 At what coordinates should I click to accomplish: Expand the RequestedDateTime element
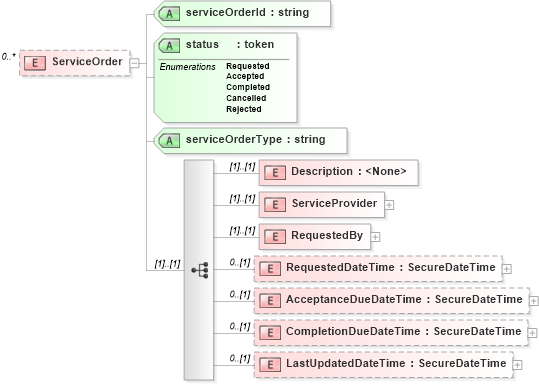507,269
